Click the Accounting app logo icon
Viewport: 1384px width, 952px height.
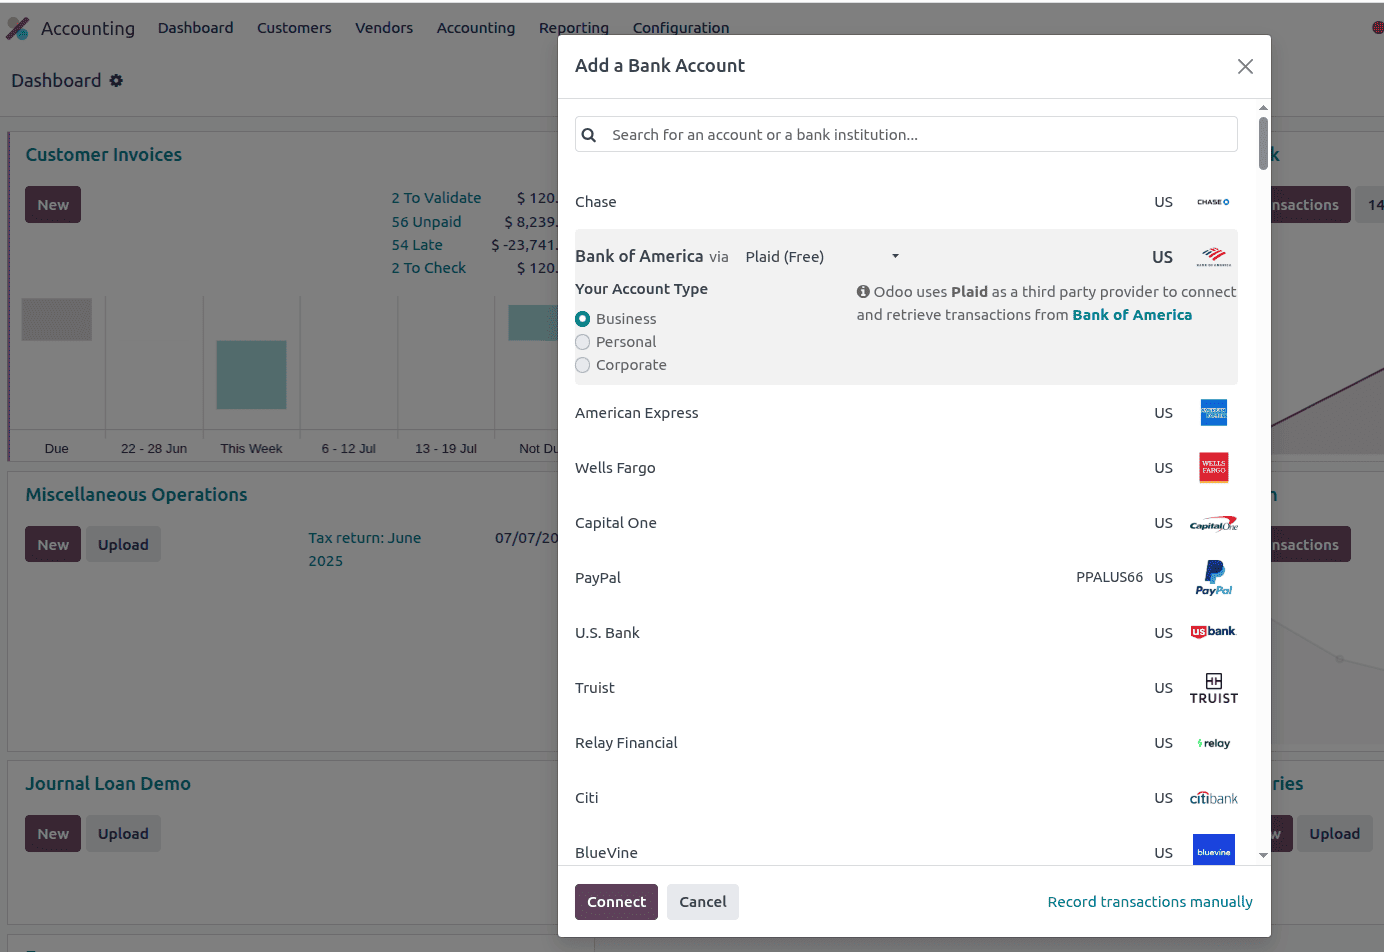(17, 28)
